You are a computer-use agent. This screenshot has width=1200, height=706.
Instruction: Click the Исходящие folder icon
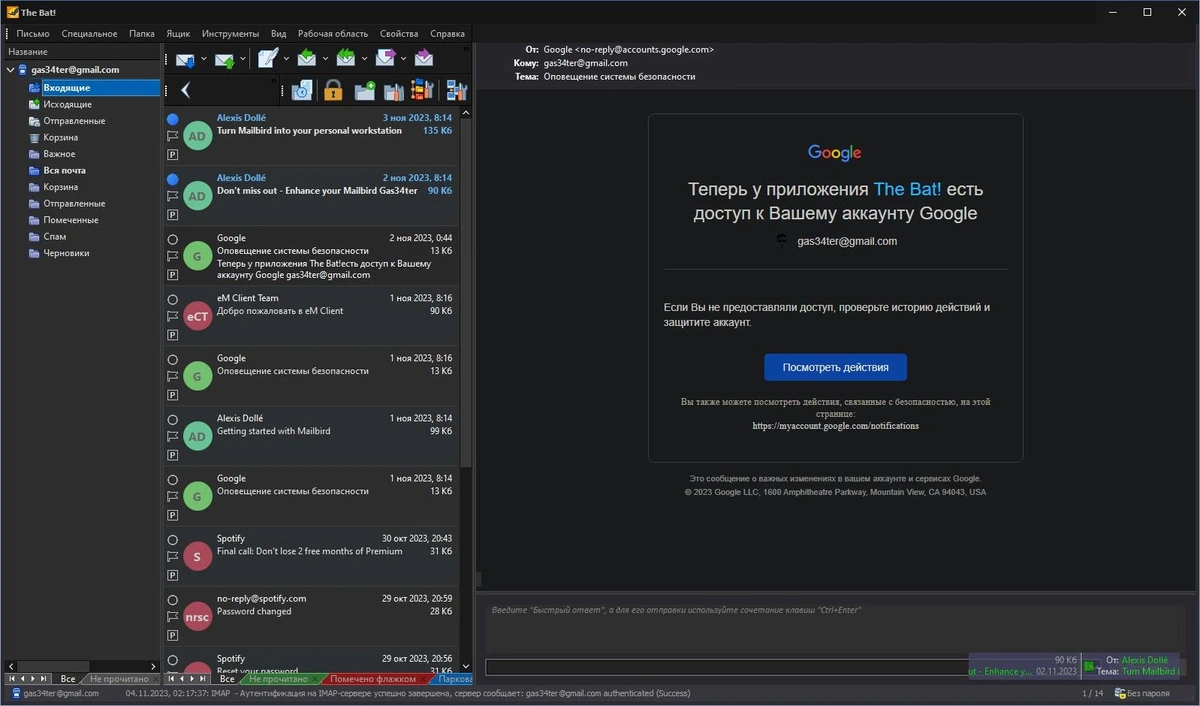(34, 104)
